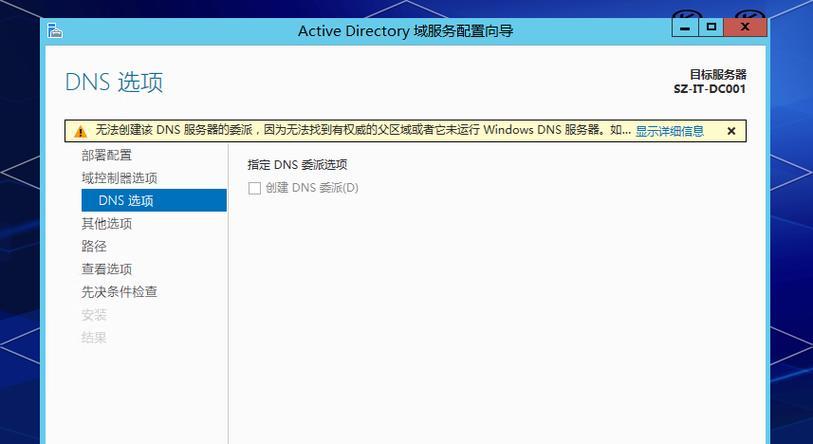813x444 pixels.
Task: Go to 查看选项 step
Action: tap(106, 269)
